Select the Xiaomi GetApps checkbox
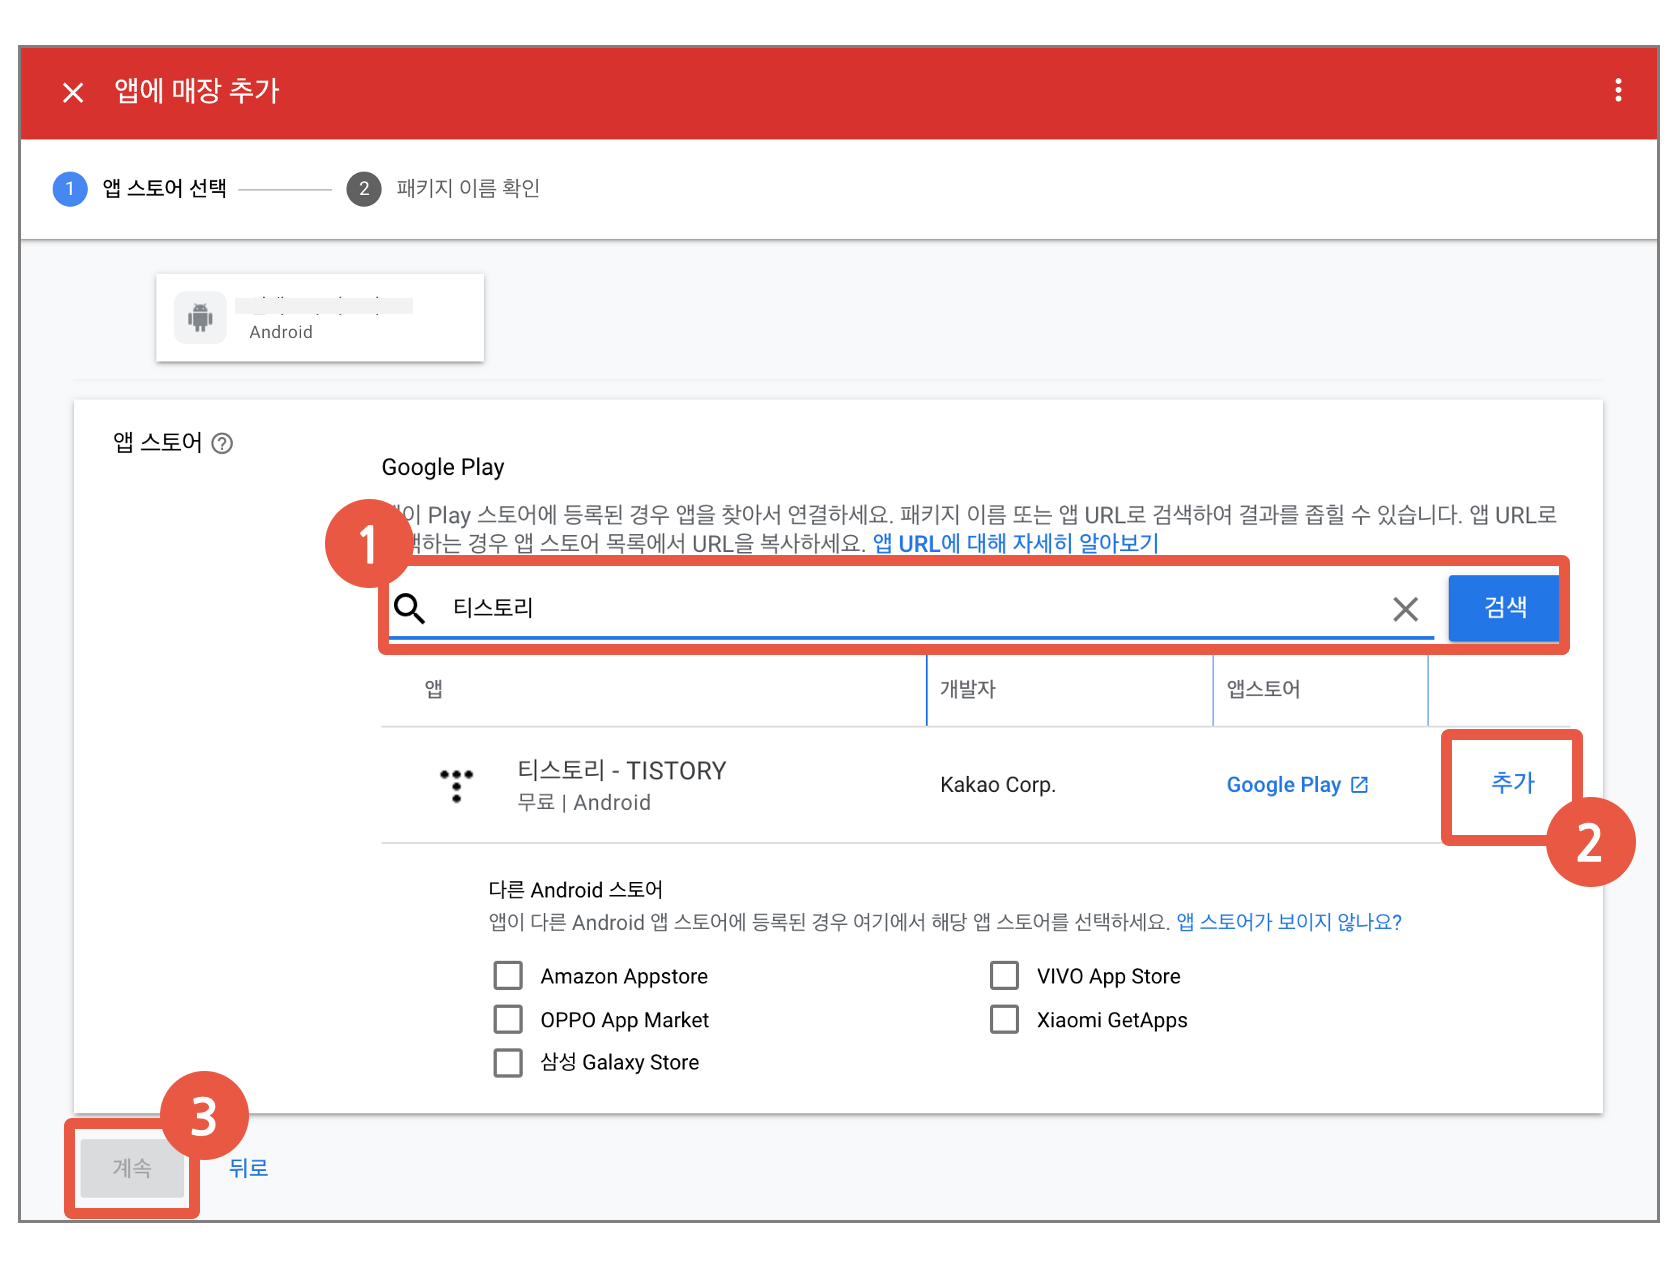 click(1004, 1019)
